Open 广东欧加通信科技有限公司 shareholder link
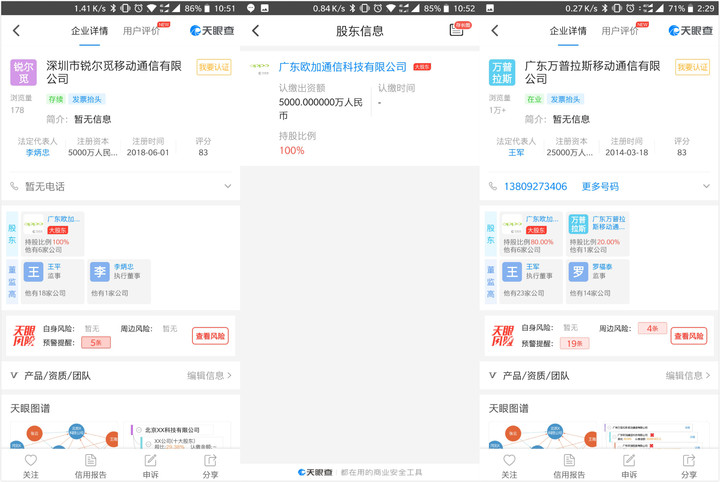This screenshot has width=720, height=482. coord(343,67)
